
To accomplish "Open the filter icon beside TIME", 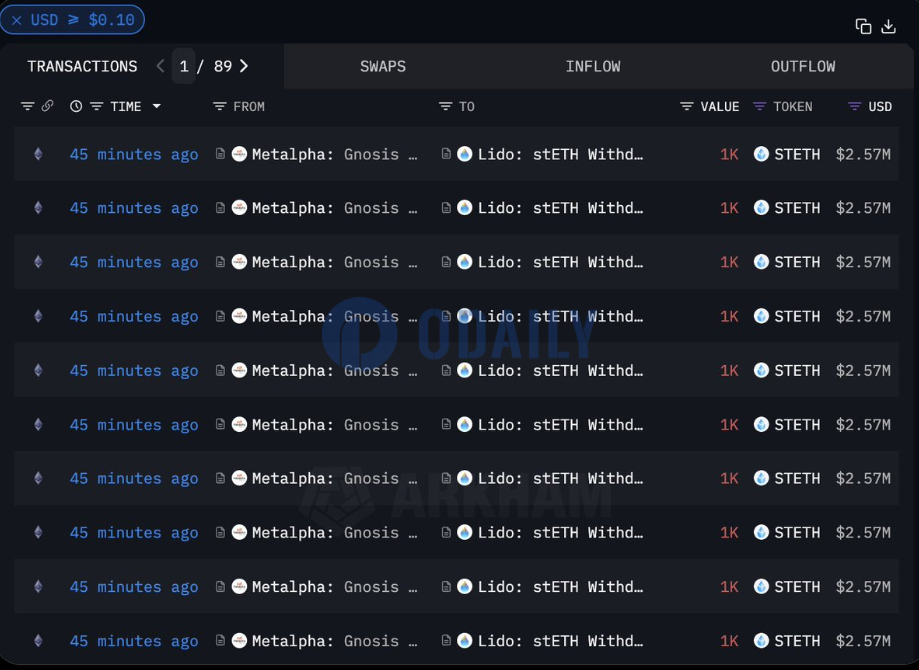I will coord(97,106).
